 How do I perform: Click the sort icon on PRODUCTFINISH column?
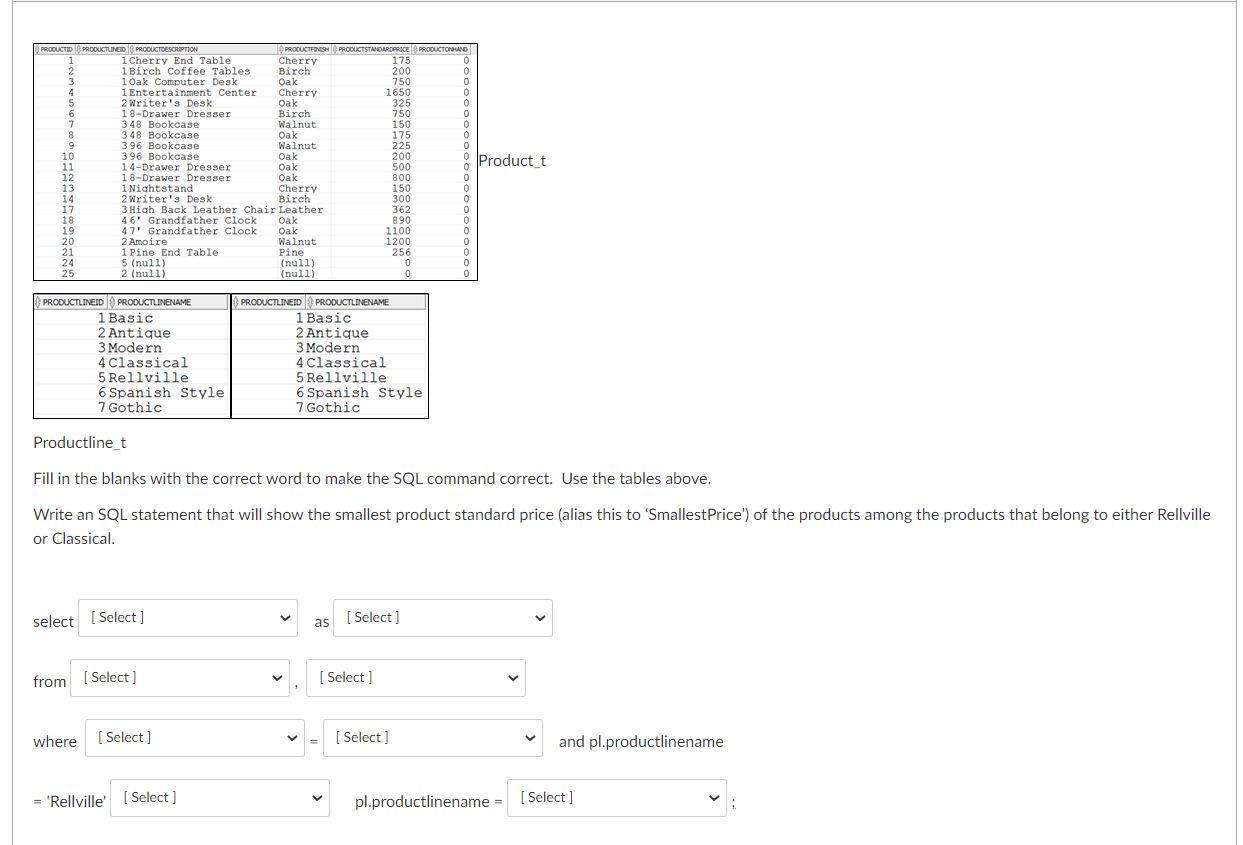[280, 49]
